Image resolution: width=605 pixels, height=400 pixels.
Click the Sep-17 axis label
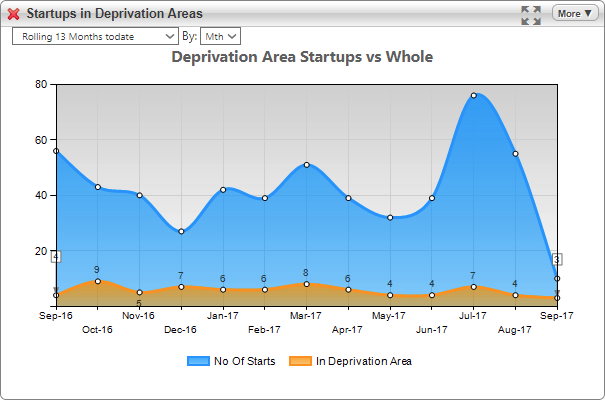coord(557,316)
